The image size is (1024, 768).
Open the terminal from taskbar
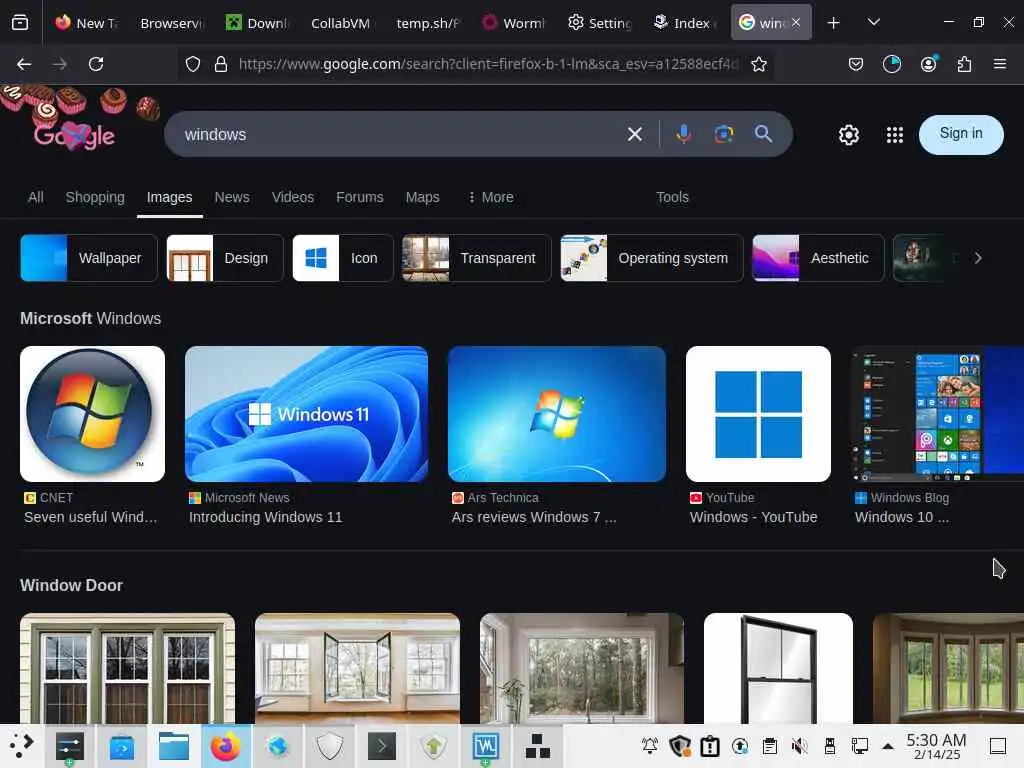[x=381, y=746]
